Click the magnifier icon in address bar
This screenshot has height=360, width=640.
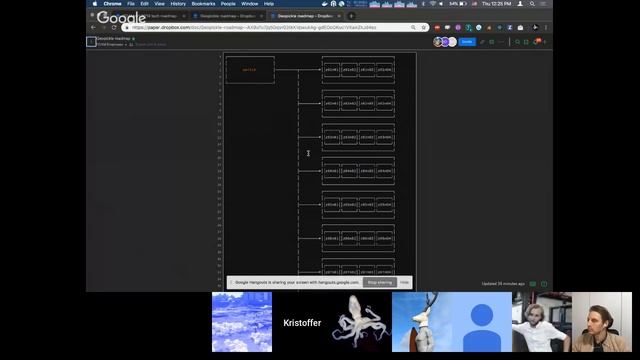413,27
